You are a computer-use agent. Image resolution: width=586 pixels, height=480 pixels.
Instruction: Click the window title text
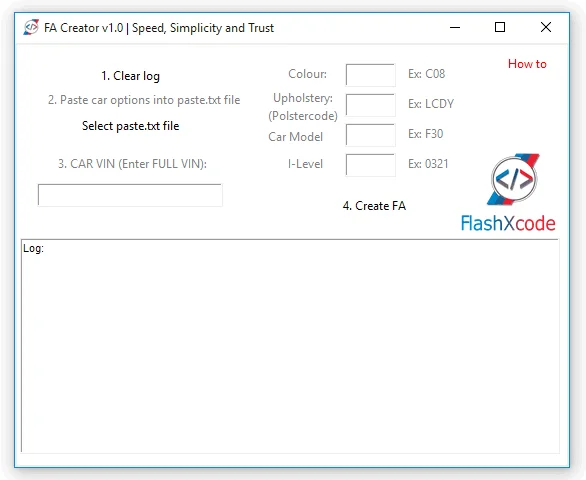159,28
